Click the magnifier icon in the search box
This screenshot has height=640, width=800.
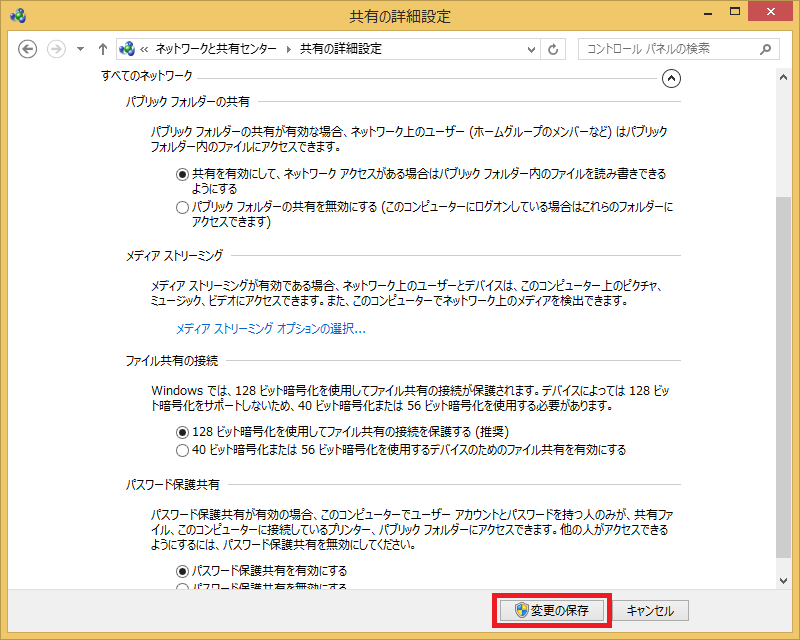[x=766, y=49]
